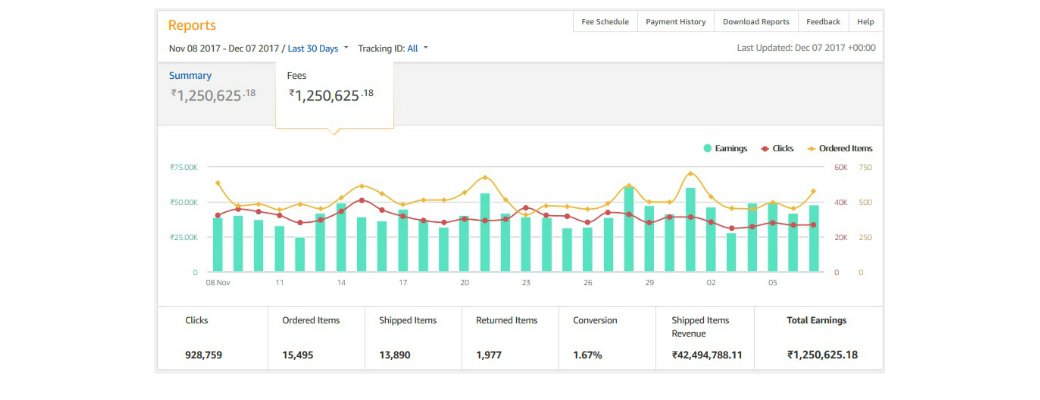Open the Last 30 Days date dropdown

[312, 48]
